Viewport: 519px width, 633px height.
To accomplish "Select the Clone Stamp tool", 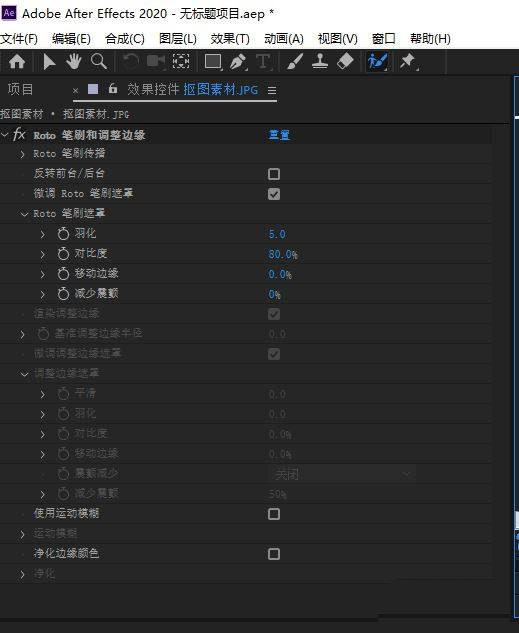I will [320, 61].
